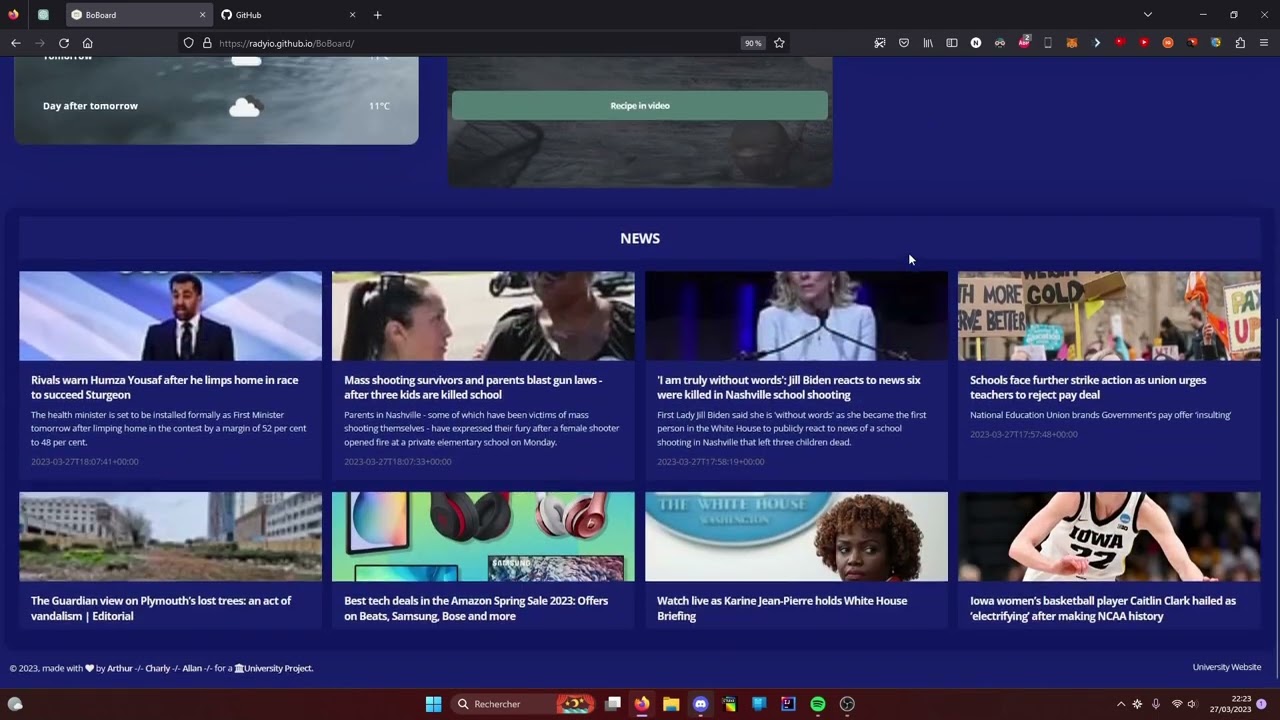Open the screenshot scissors tool in toolbar
1280x720 pixels.
click(x=880, y=43)
